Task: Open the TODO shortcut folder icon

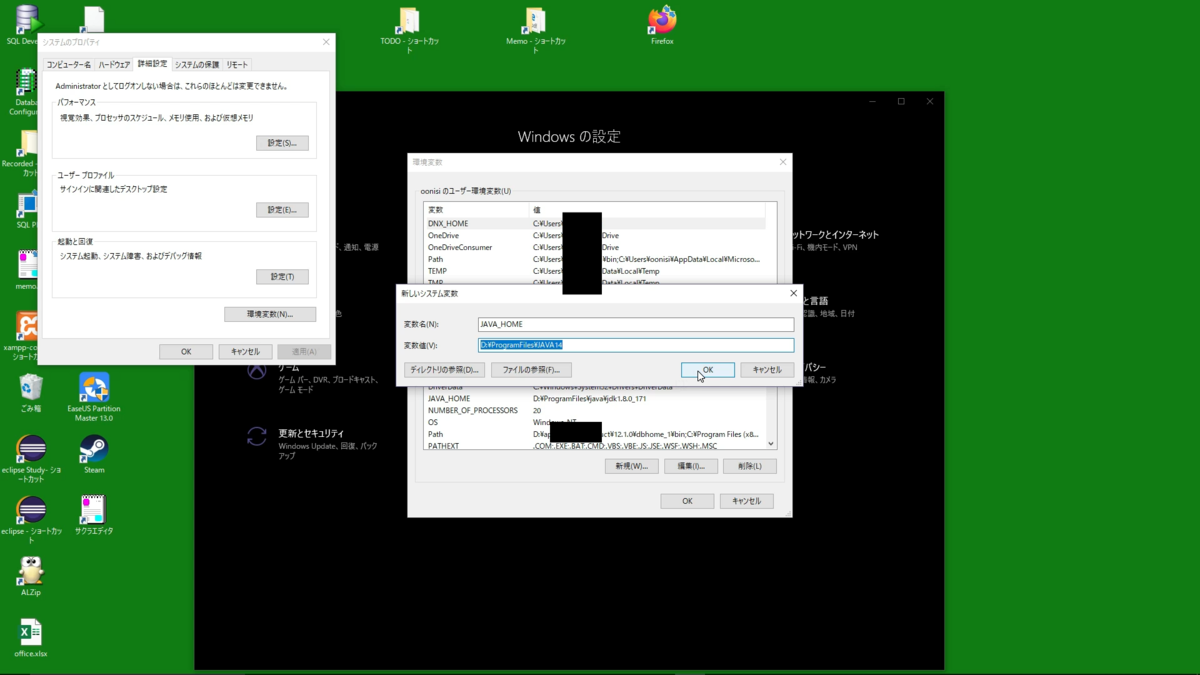Action: click(x=409, y=30)
